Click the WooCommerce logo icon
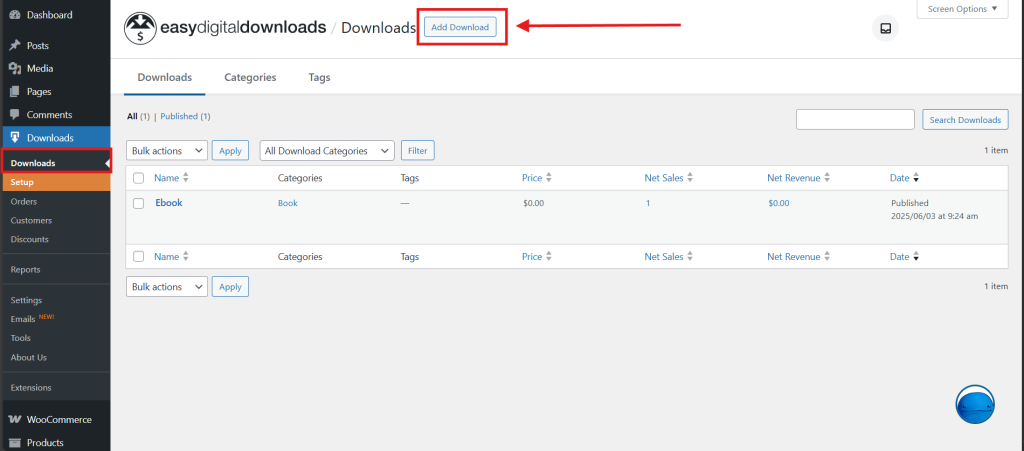Screen dimensions: 1024x451 (x=15, y=420)
